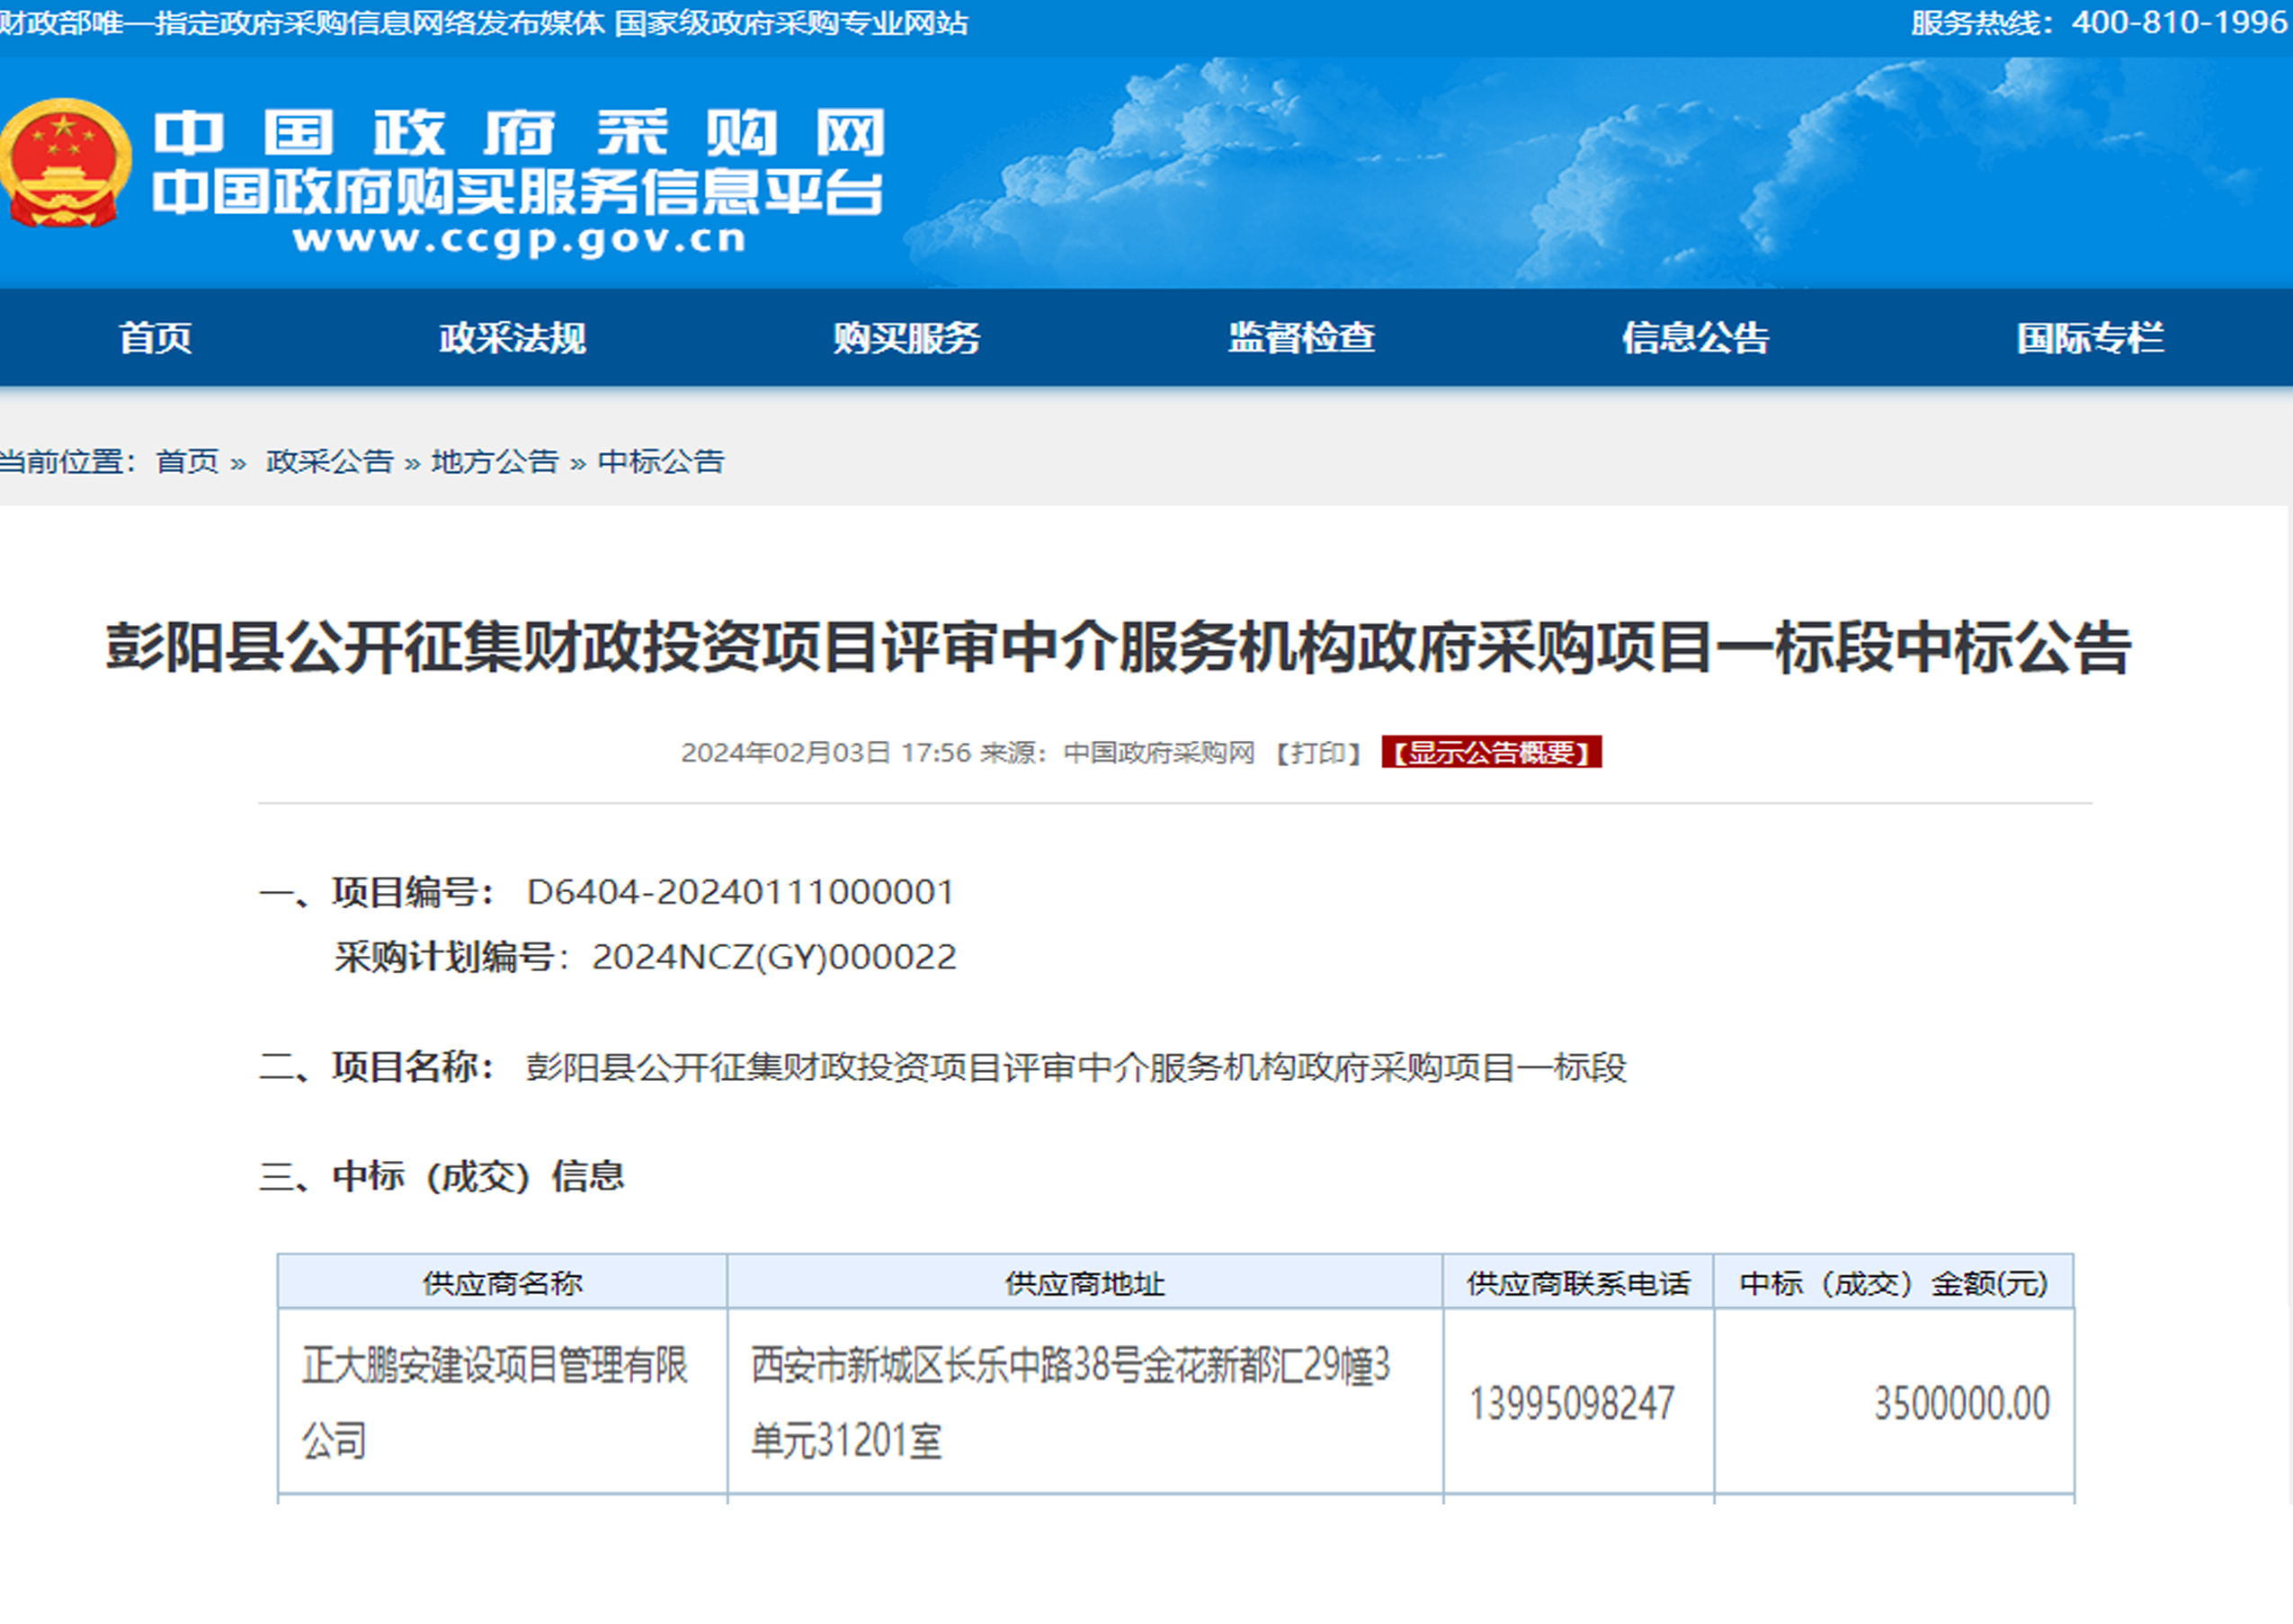The image size is (2293, 1624).
Task: Click the supplier phone number 13995098247
Action: (1571, 1404)
